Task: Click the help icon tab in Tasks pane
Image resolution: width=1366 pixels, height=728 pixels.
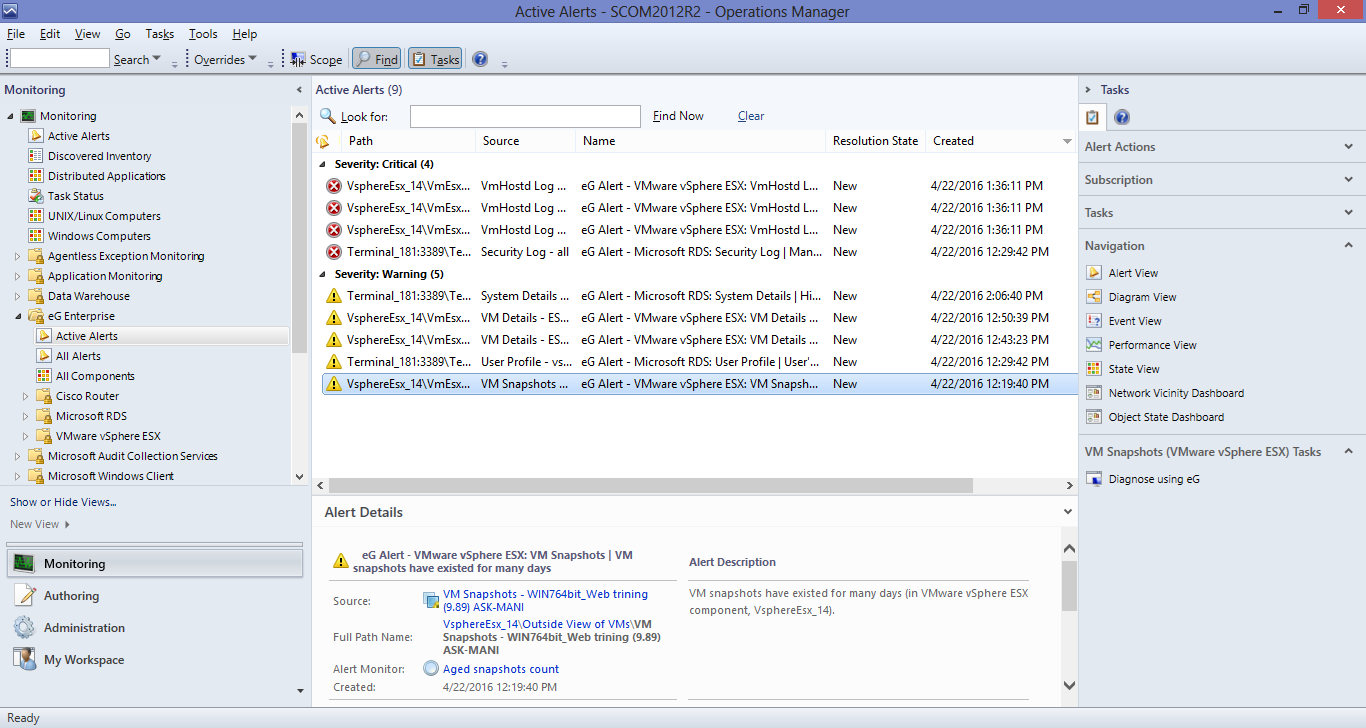Action: click(x=1122, y=118)
